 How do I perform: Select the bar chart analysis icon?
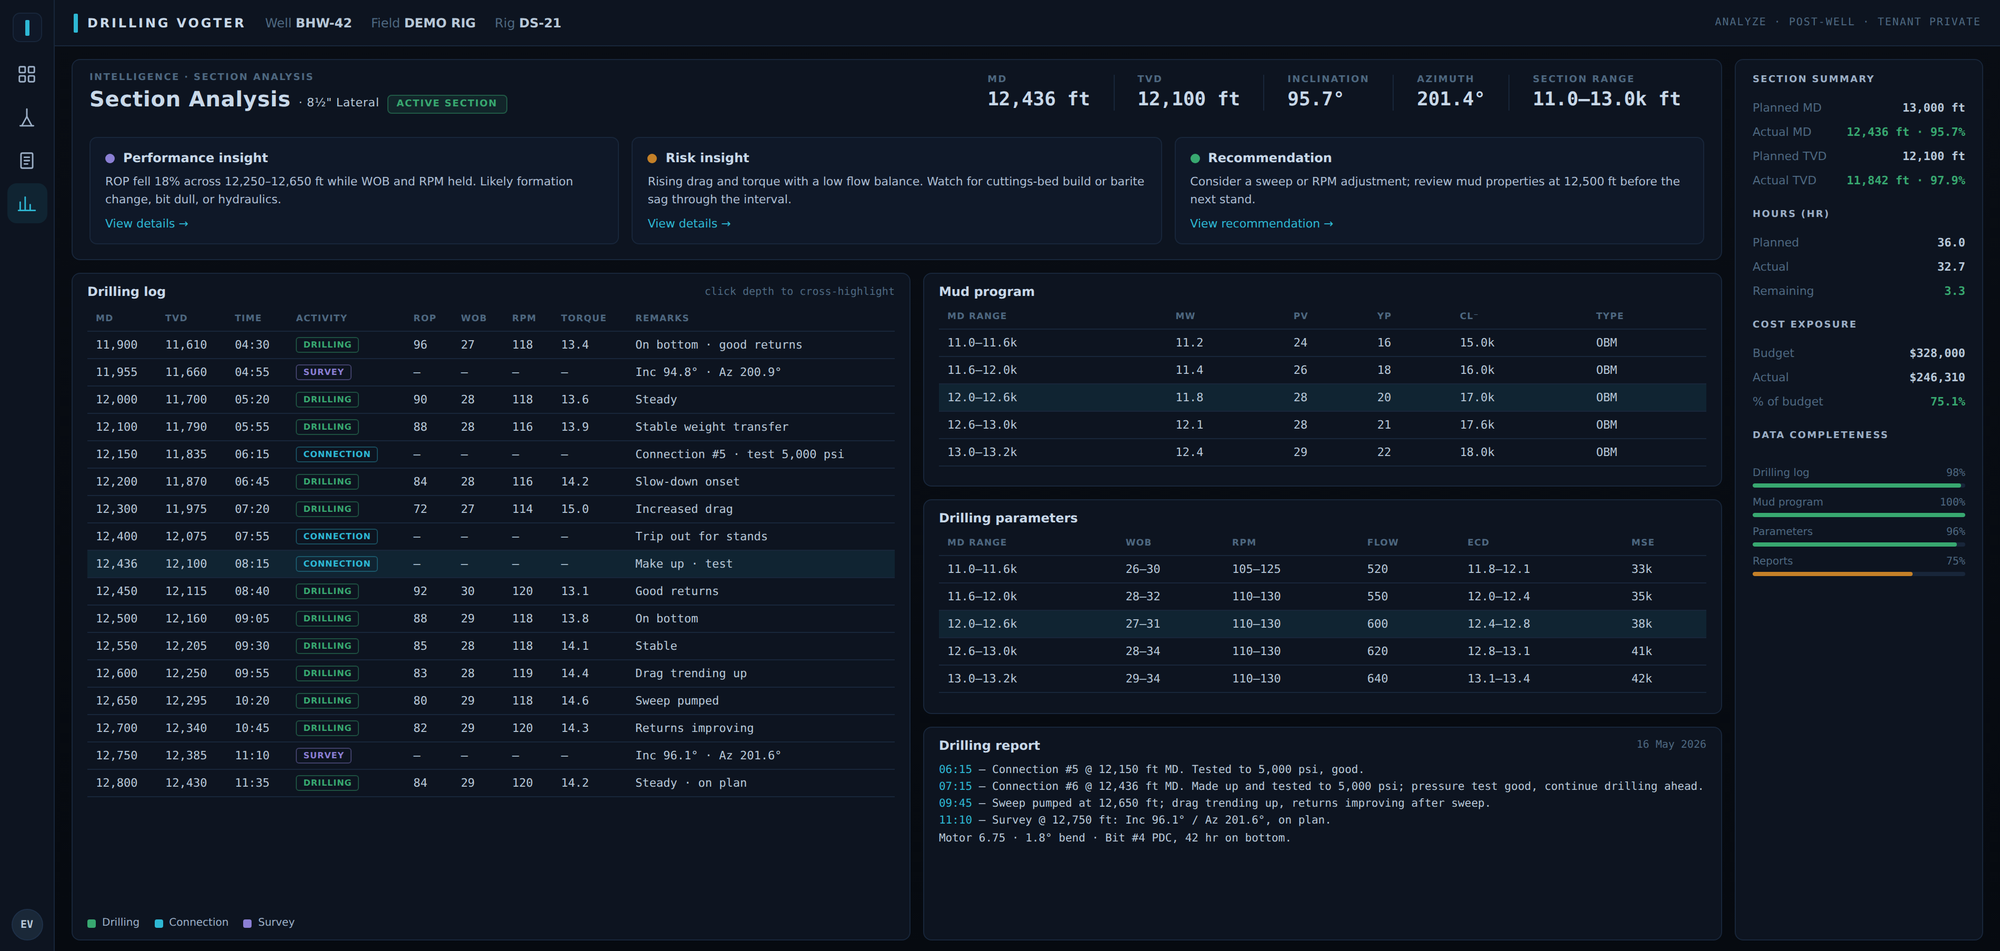coord(27,204)
